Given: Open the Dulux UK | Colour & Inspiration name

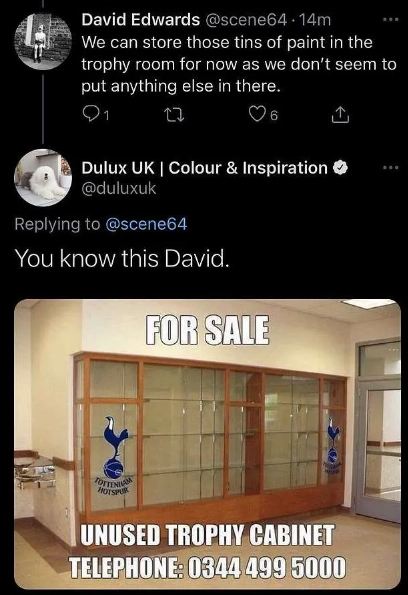Looking at the screenshot, I should [x=205, y=168].
